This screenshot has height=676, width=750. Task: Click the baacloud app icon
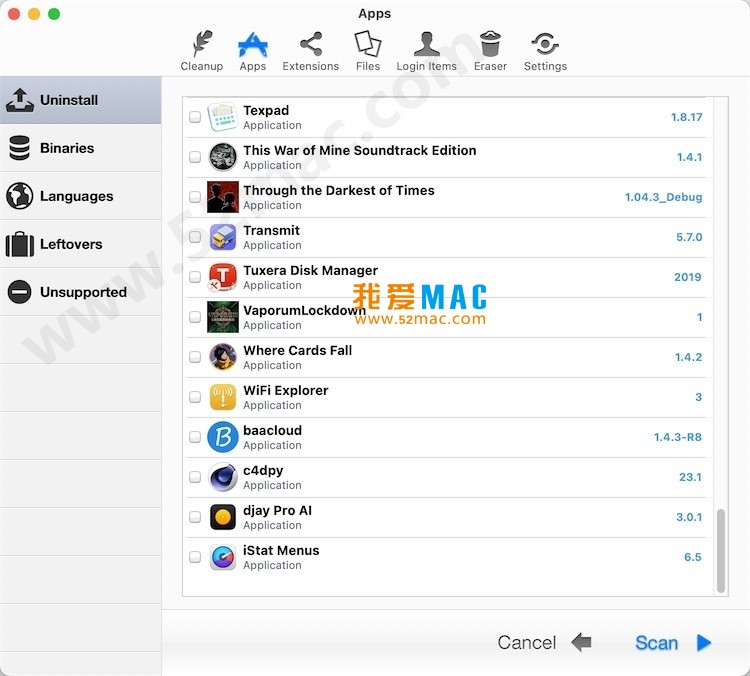222,437
